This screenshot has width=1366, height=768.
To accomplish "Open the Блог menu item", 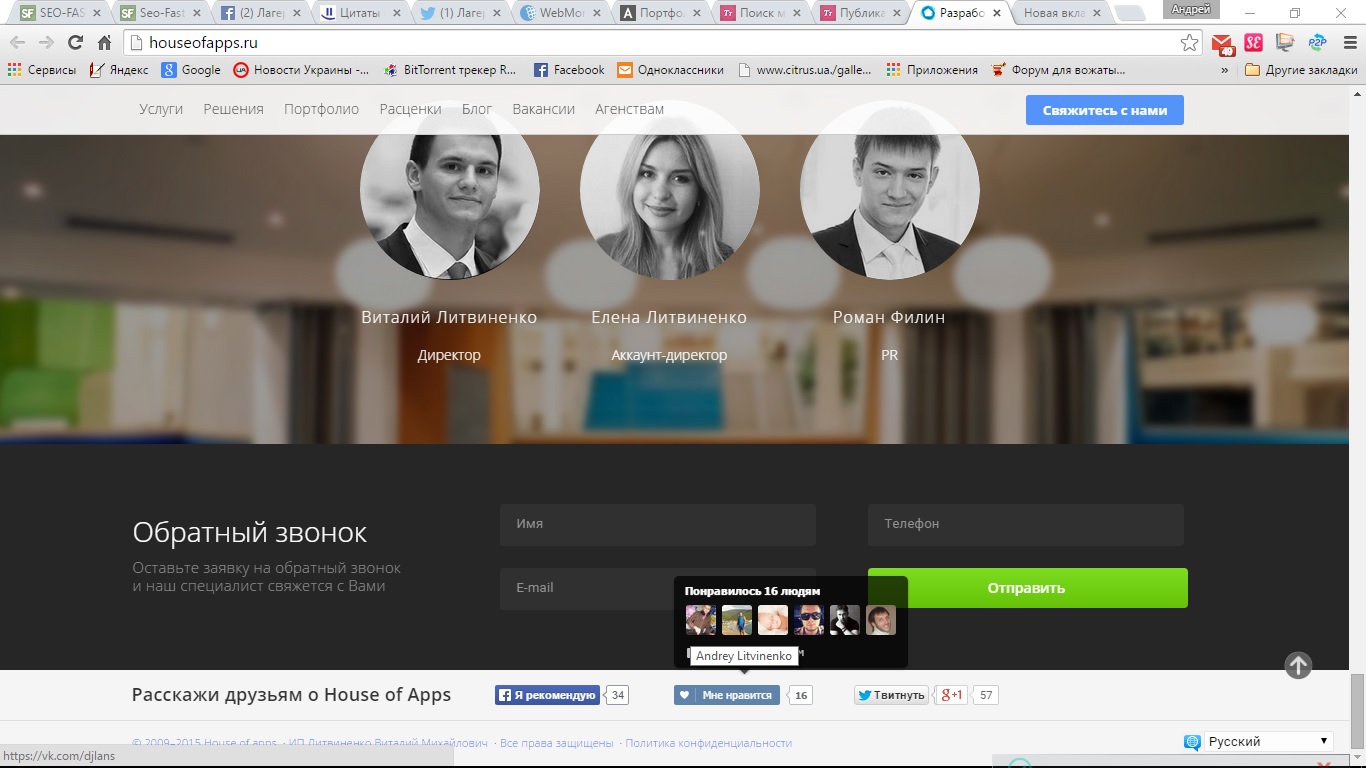I will 477,109.
